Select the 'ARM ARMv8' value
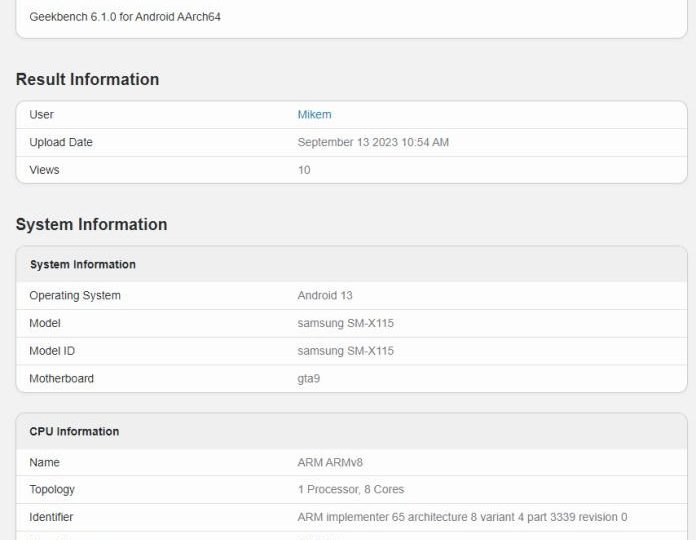Image resolution: width=696 pixels, height=540 pixels. [330, 462]
